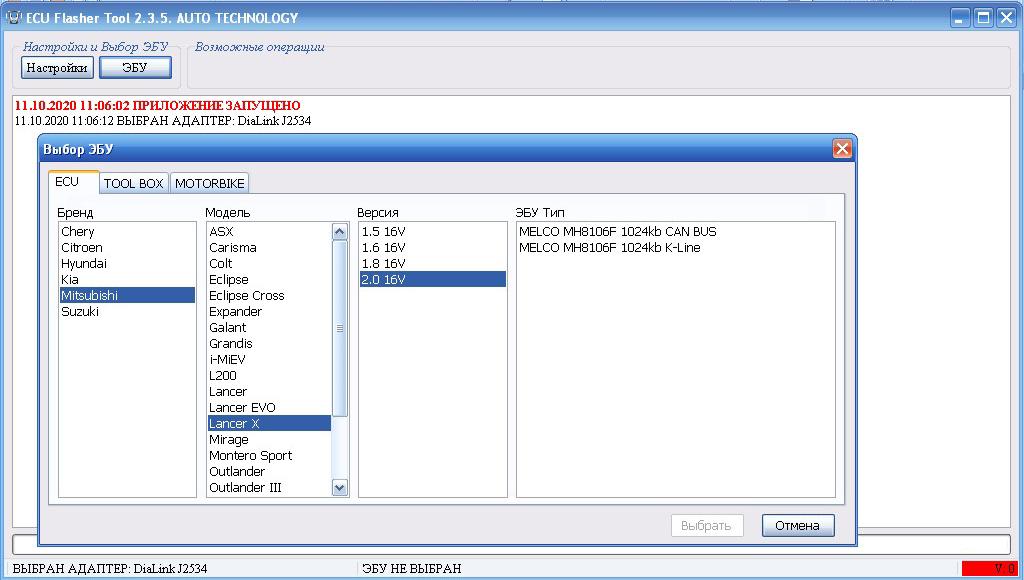1024x580 pixels.
Task: Click the ECU Flasher app icon in title bar
Action: click(14, 18)
